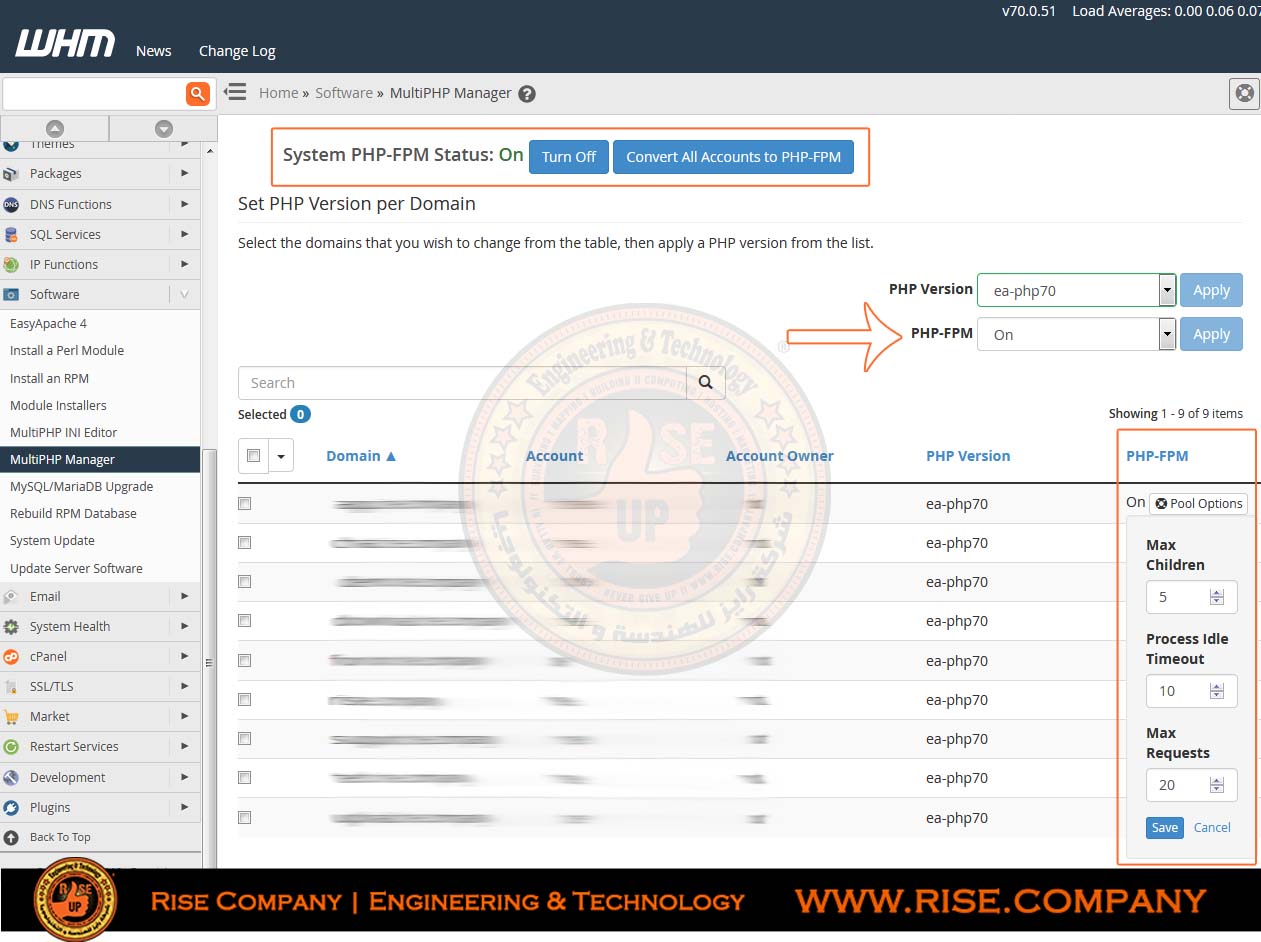This screenshot has height=942, width=1261.
Task: Adjust Process Idle Timeout value spinner
Action: point(1217,691)
